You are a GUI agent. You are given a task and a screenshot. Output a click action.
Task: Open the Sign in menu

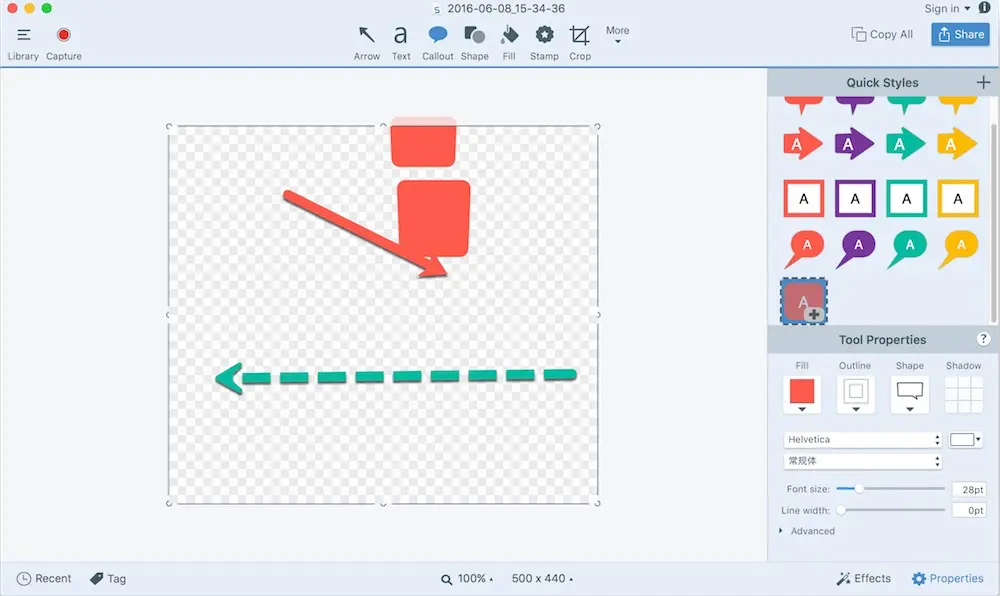coord(947,8)
